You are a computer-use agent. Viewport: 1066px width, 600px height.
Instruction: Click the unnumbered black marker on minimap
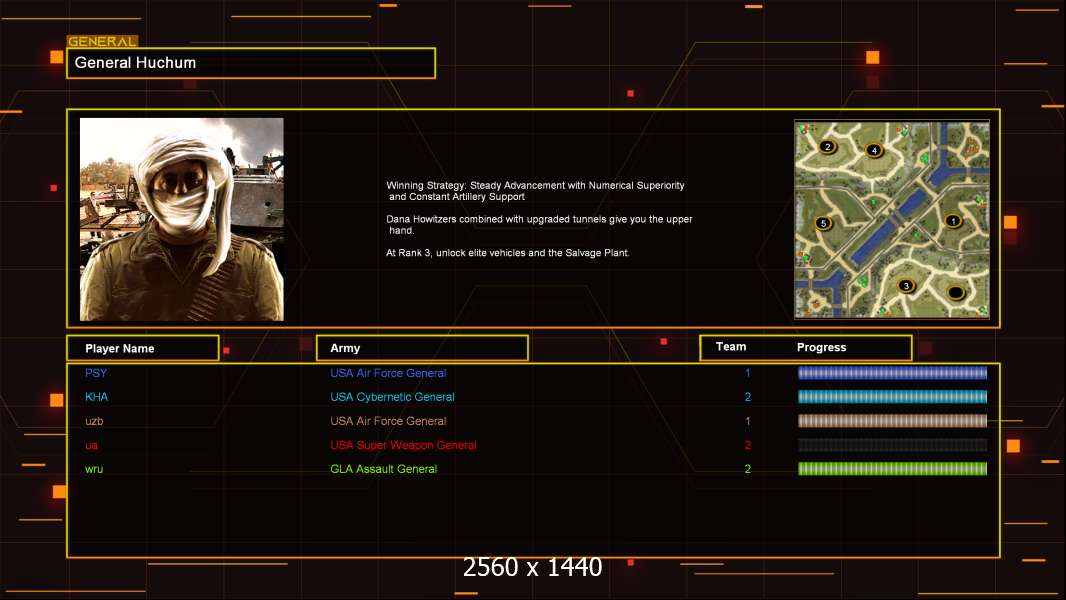click(956, 293)
